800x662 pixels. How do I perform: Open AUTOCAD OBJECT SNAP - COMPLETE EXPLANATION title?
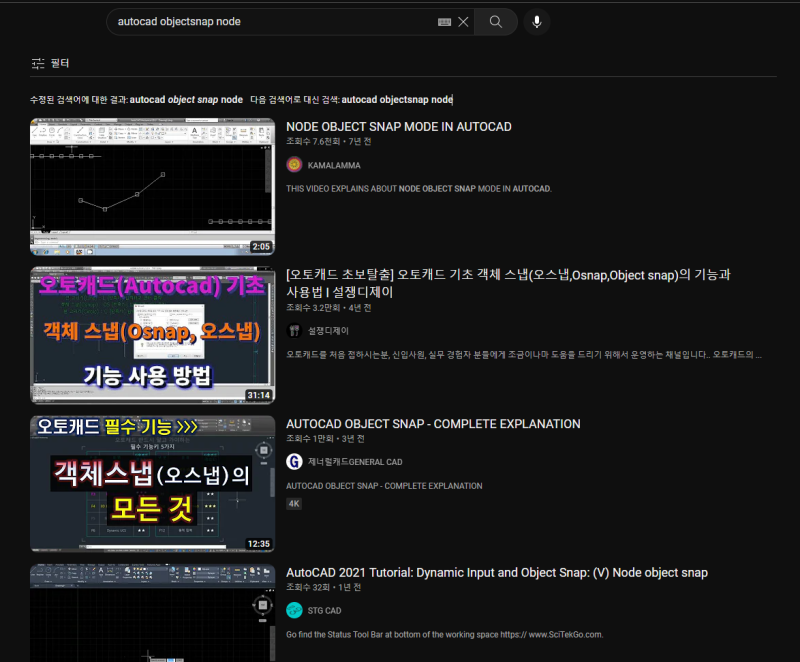[x=433, y=424]
